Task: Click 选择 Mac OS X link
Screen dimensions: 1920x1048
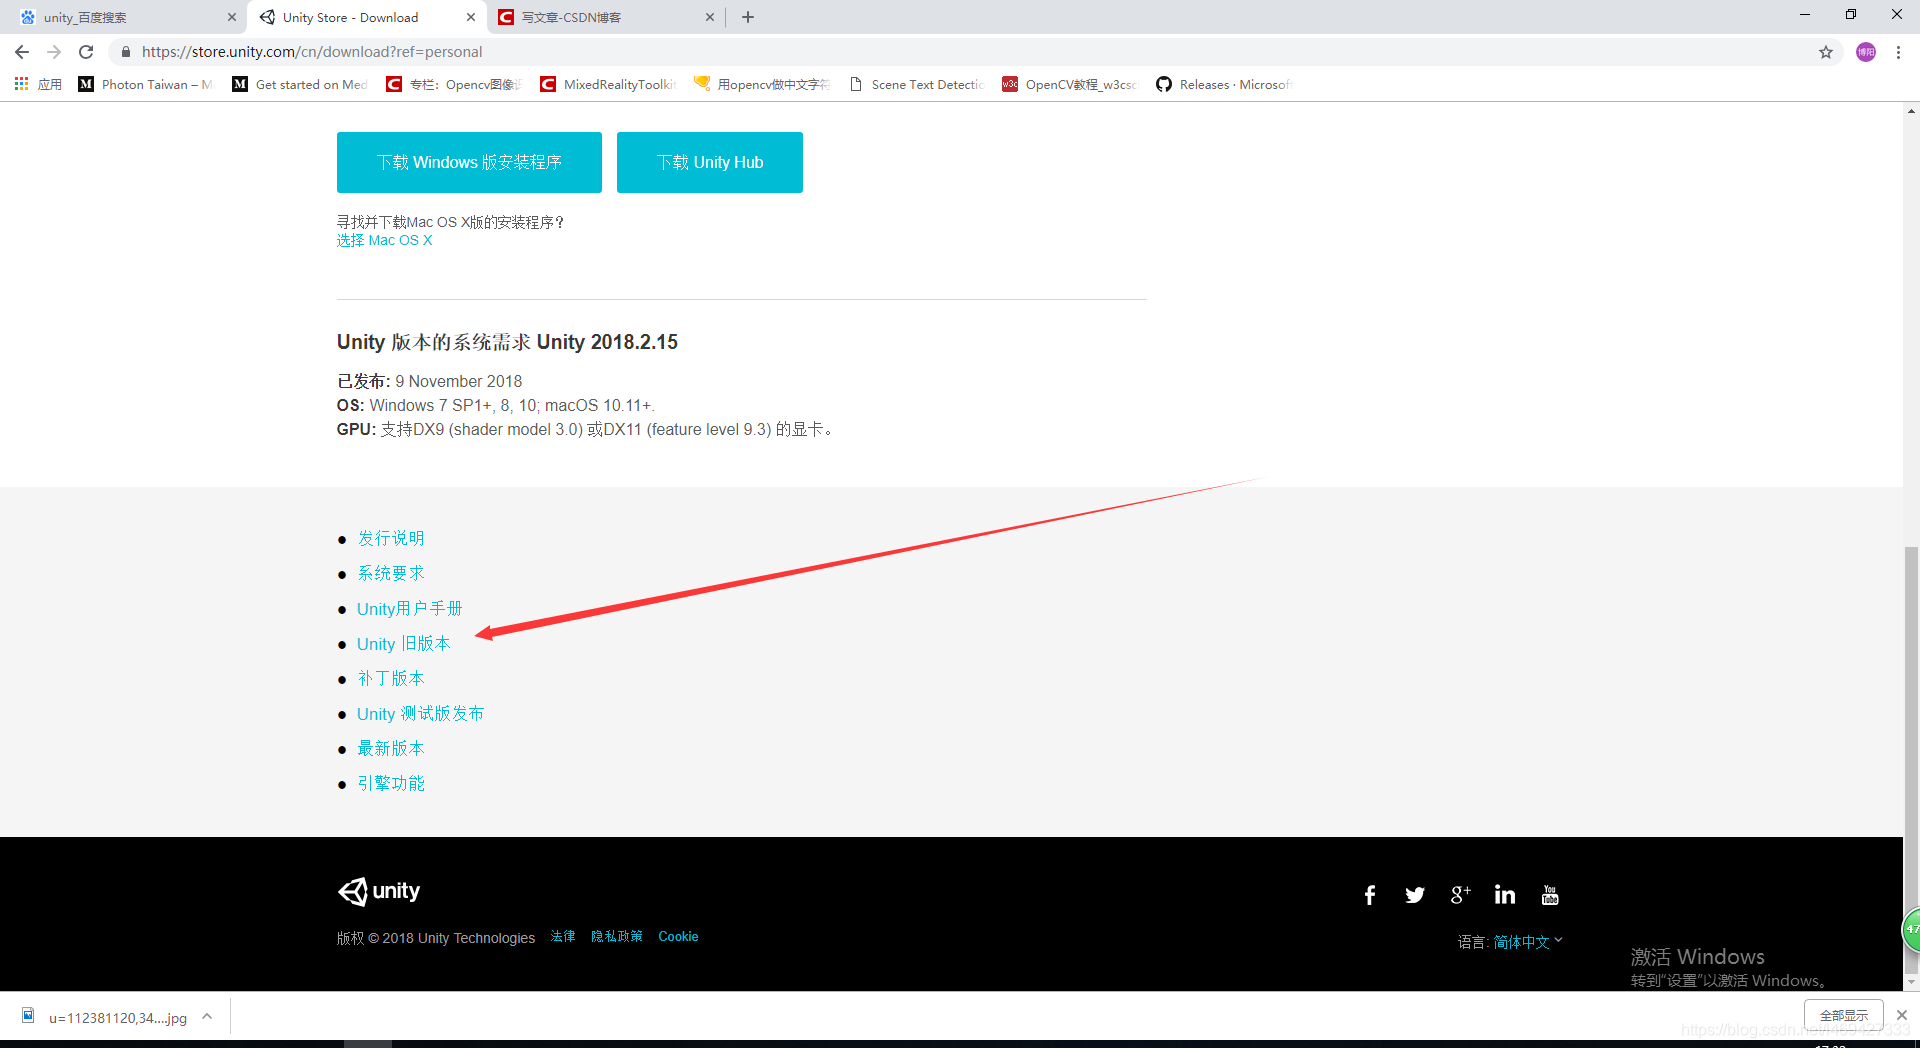Action: (385, 240)
